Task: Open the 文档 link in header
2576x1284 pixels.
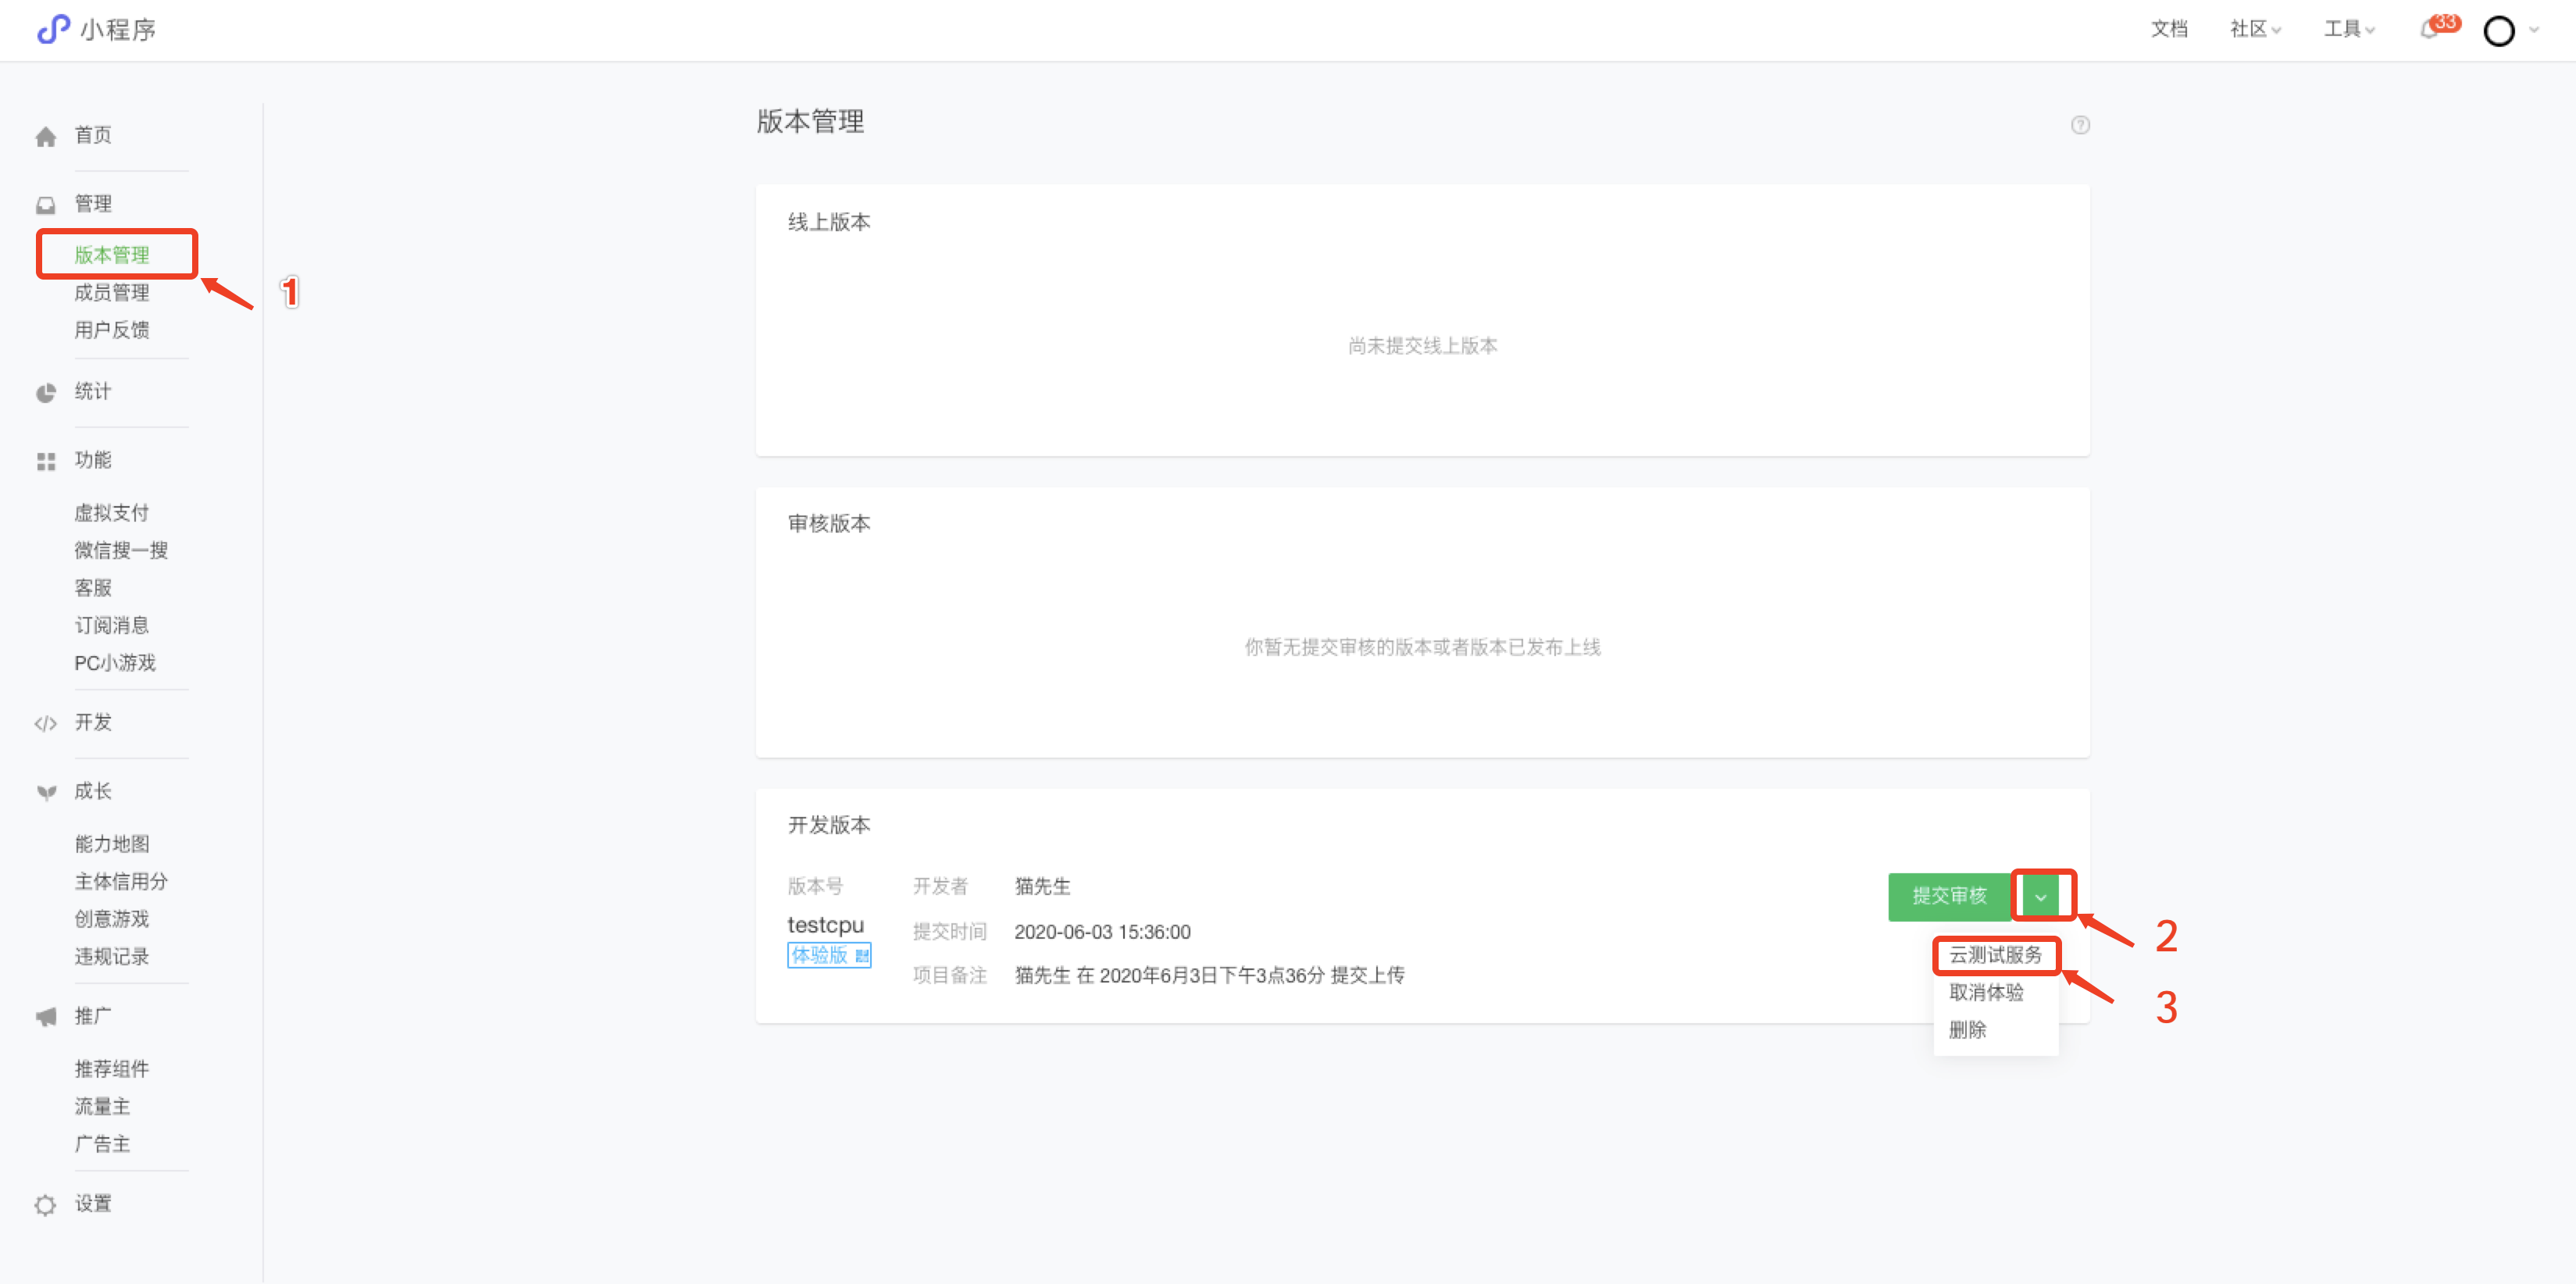Action: click(x=2169, y=30)
